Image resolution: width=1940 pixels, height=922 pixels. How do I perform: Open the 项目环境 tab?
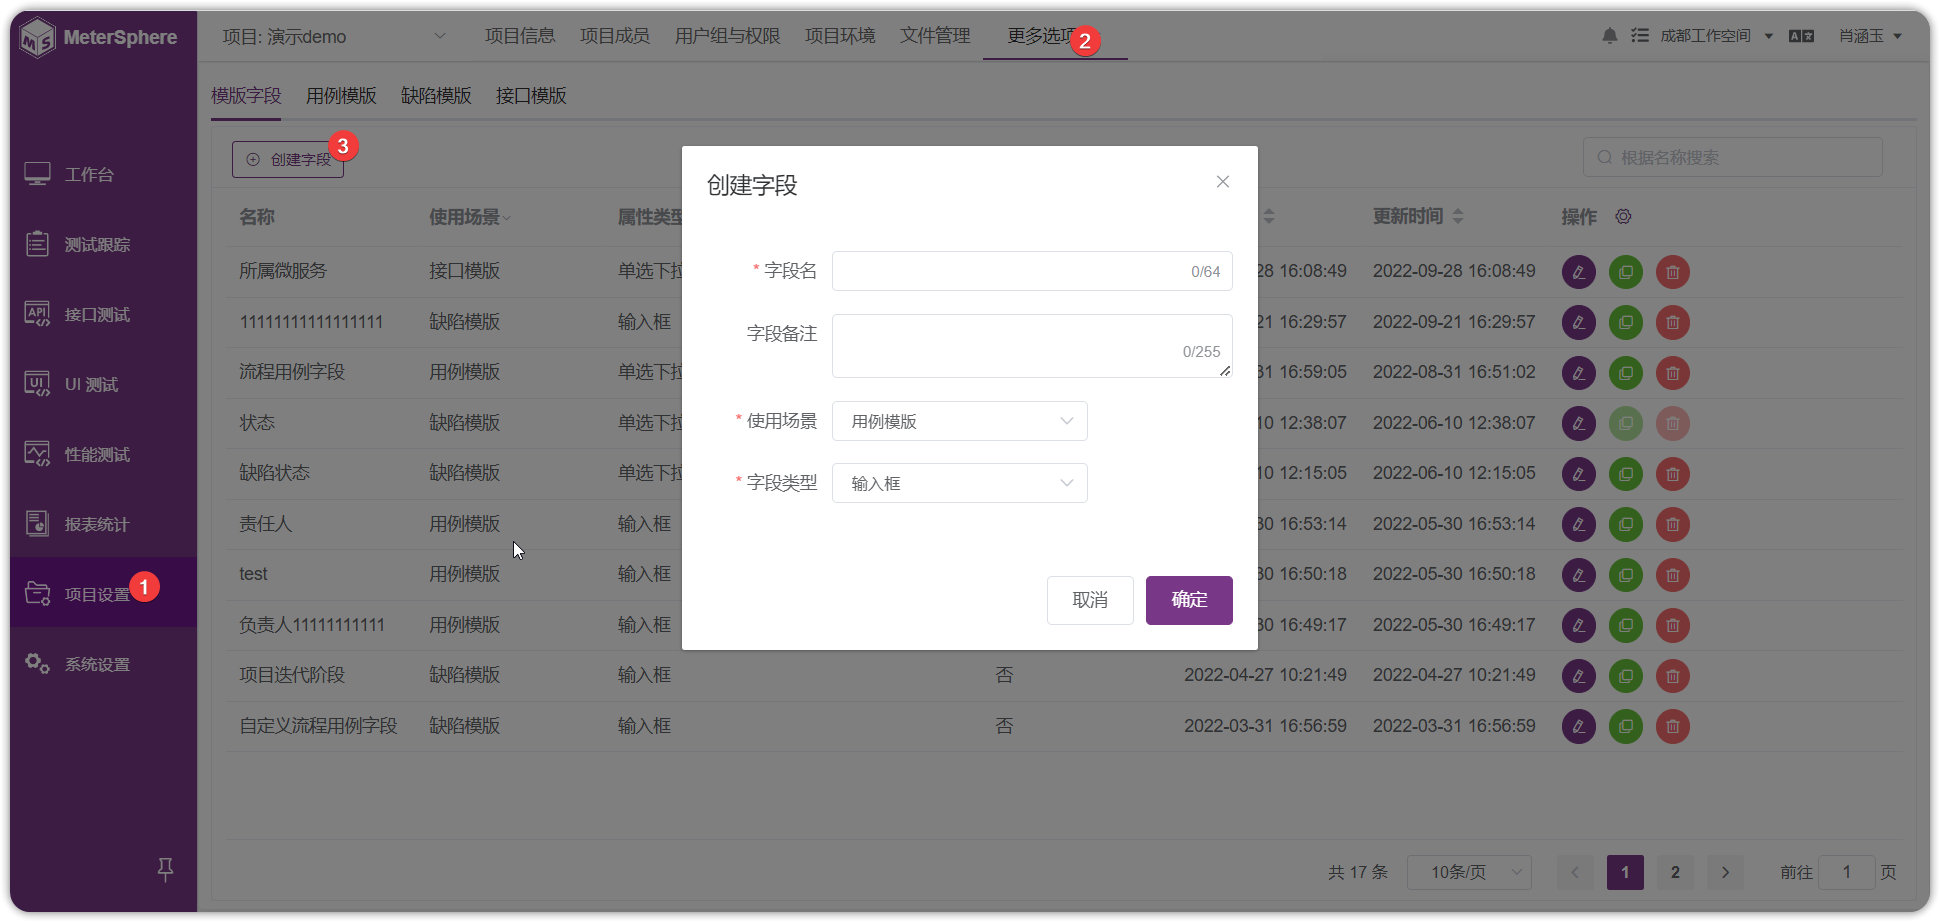click(x=840, y=36)
